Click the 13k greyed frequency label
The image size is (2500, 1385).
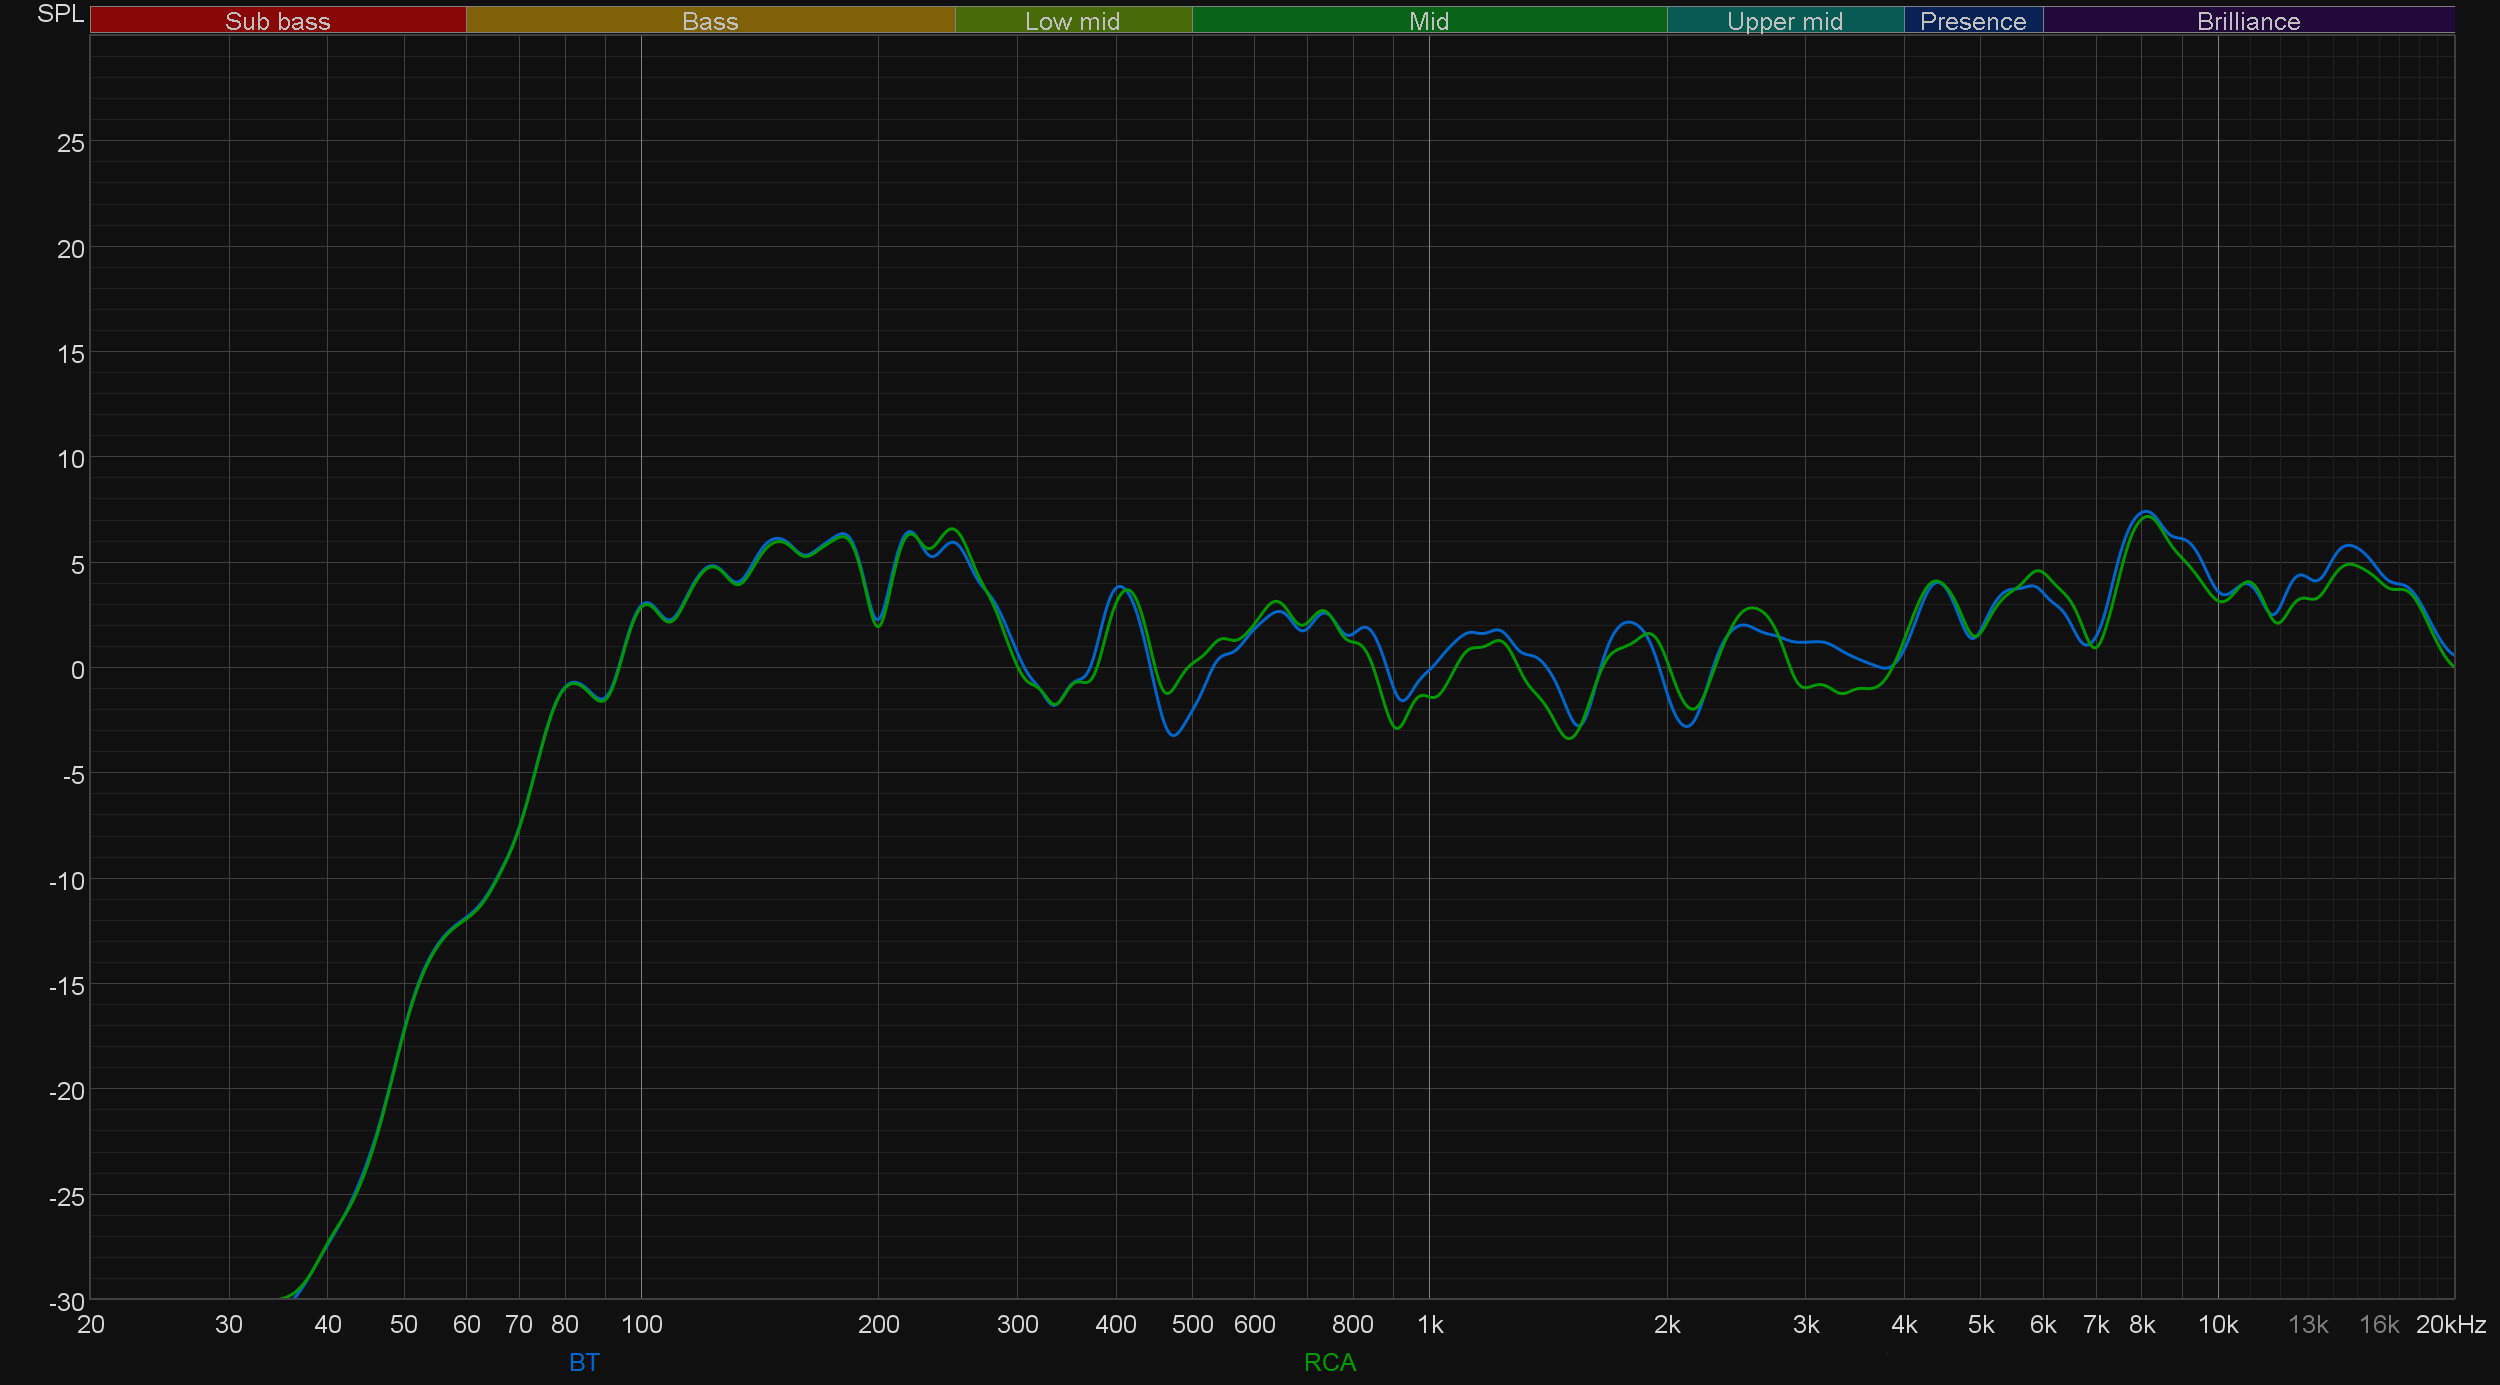[2308, 1324]
